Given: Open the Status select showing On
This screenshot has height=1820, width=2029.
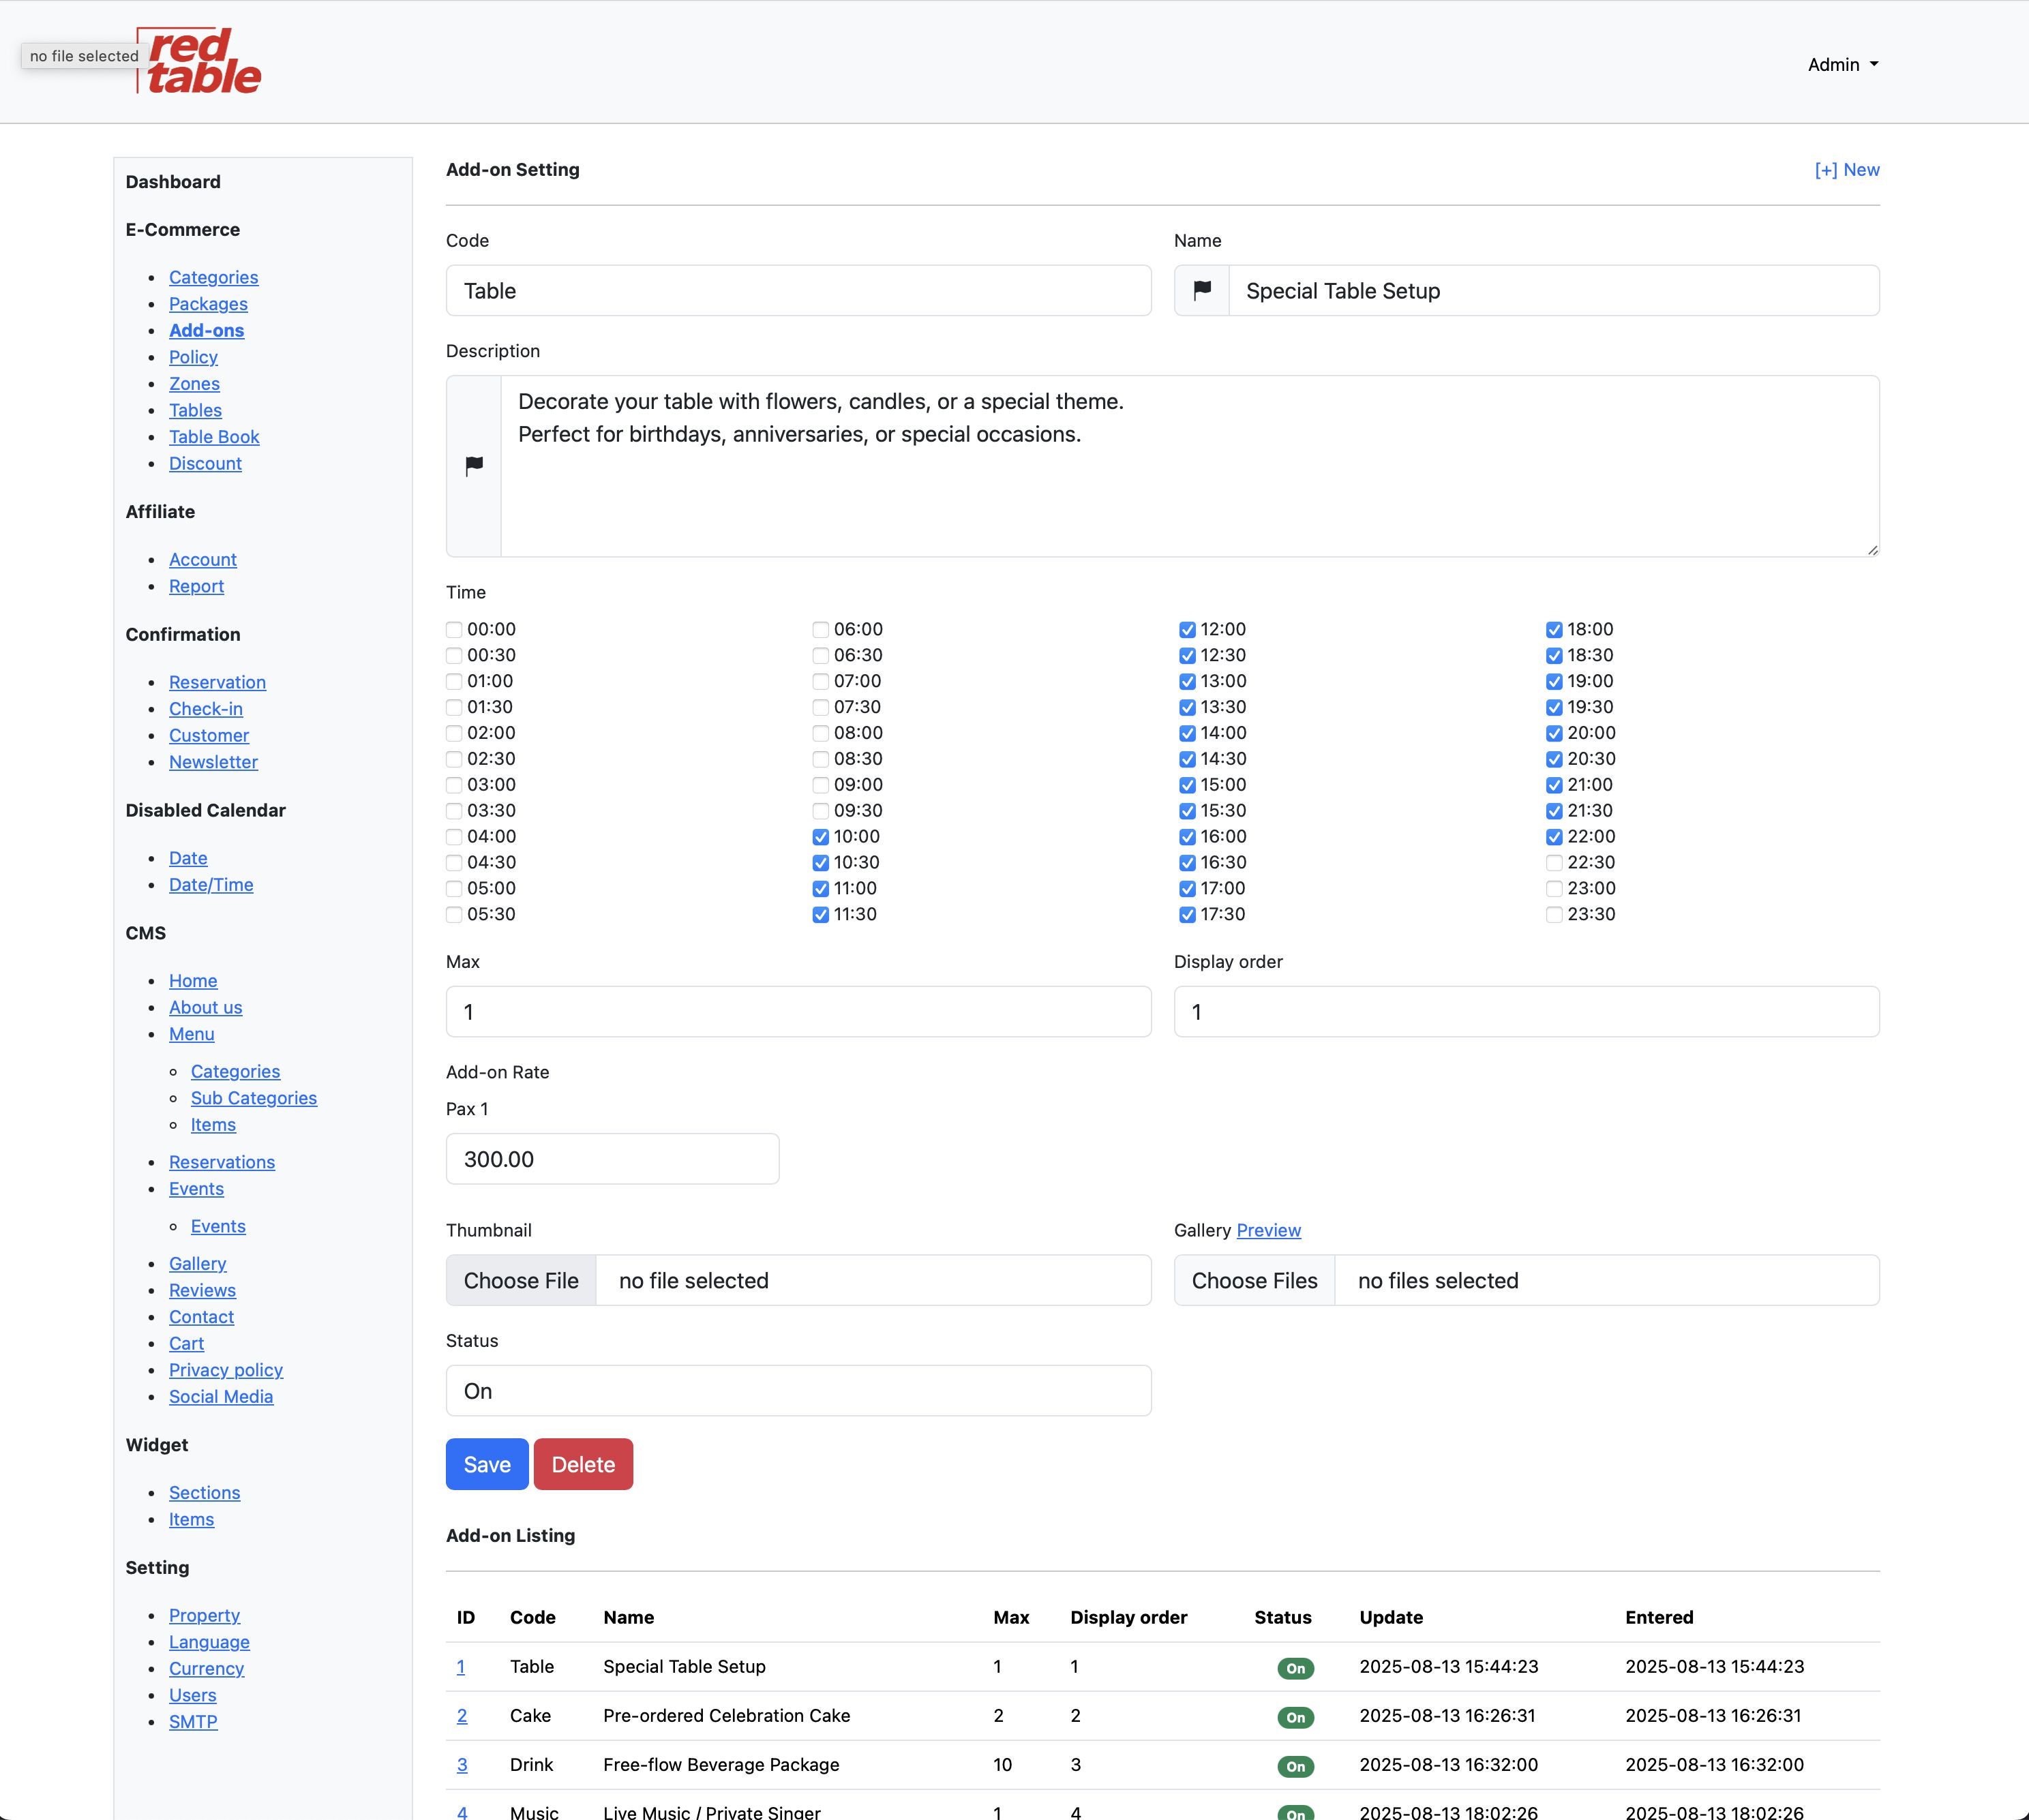Looking at the screenshot, I should (798, 1391).
